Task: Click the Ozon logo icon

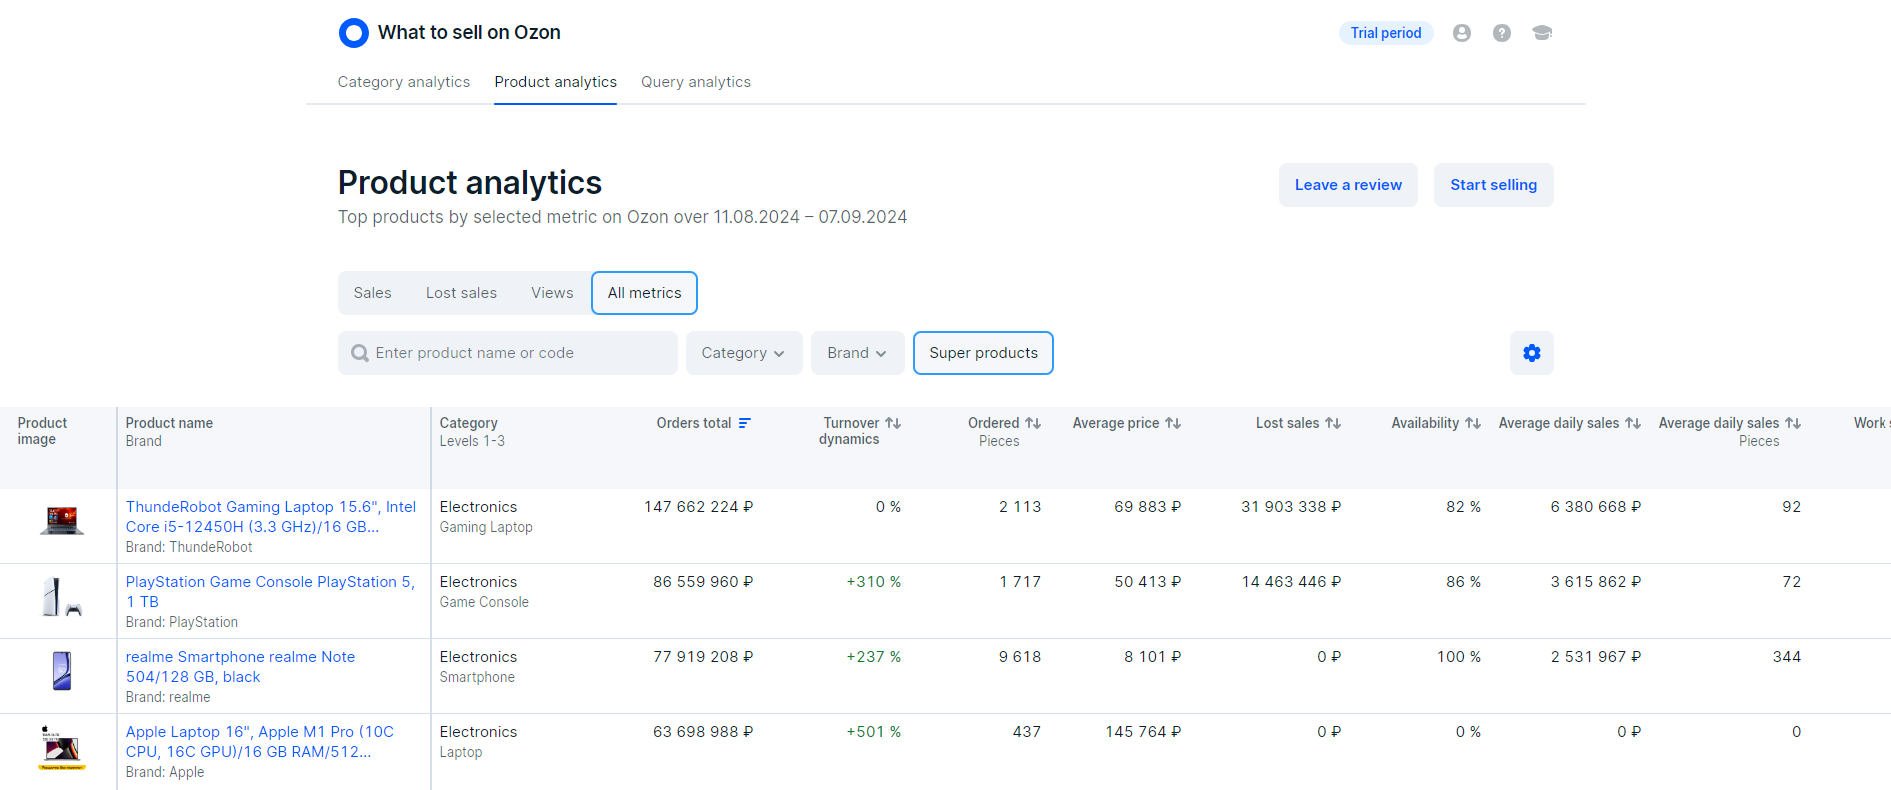Action: (353, 33)
